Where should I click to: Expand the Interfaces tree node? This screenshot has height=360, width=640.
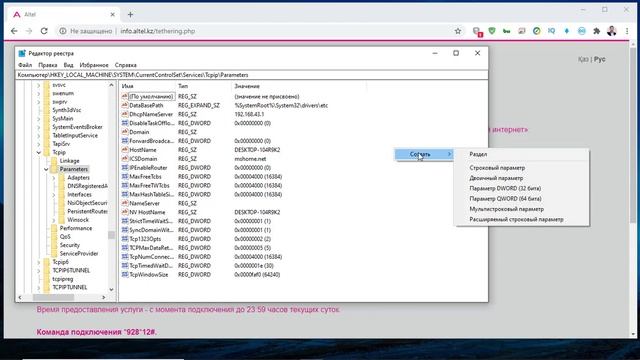[x=54, y=195]
